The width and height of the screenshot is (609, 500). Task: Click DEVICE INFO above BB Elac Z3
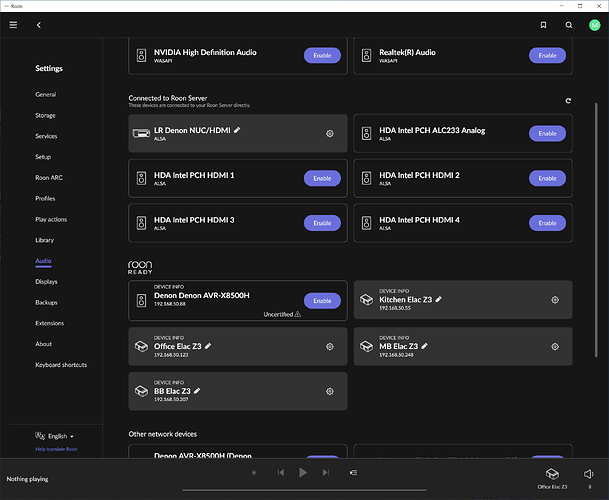point(169,382)
